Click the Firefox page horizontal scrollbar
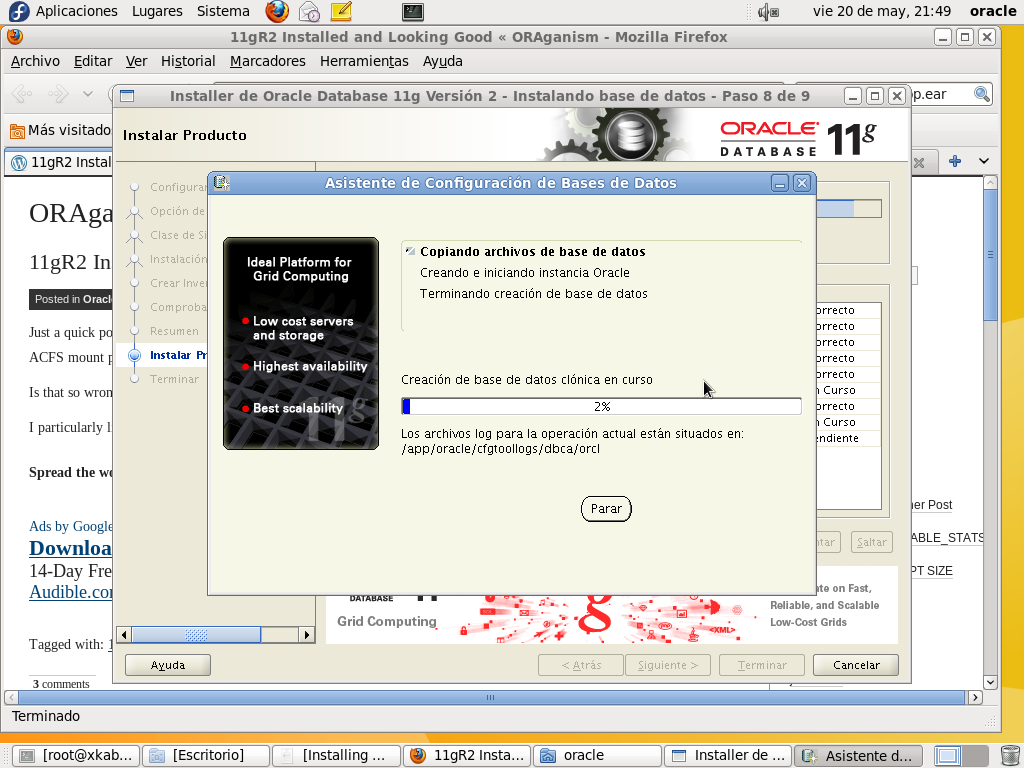Screen dimensions: 1024x768 [x=490, y=697]
